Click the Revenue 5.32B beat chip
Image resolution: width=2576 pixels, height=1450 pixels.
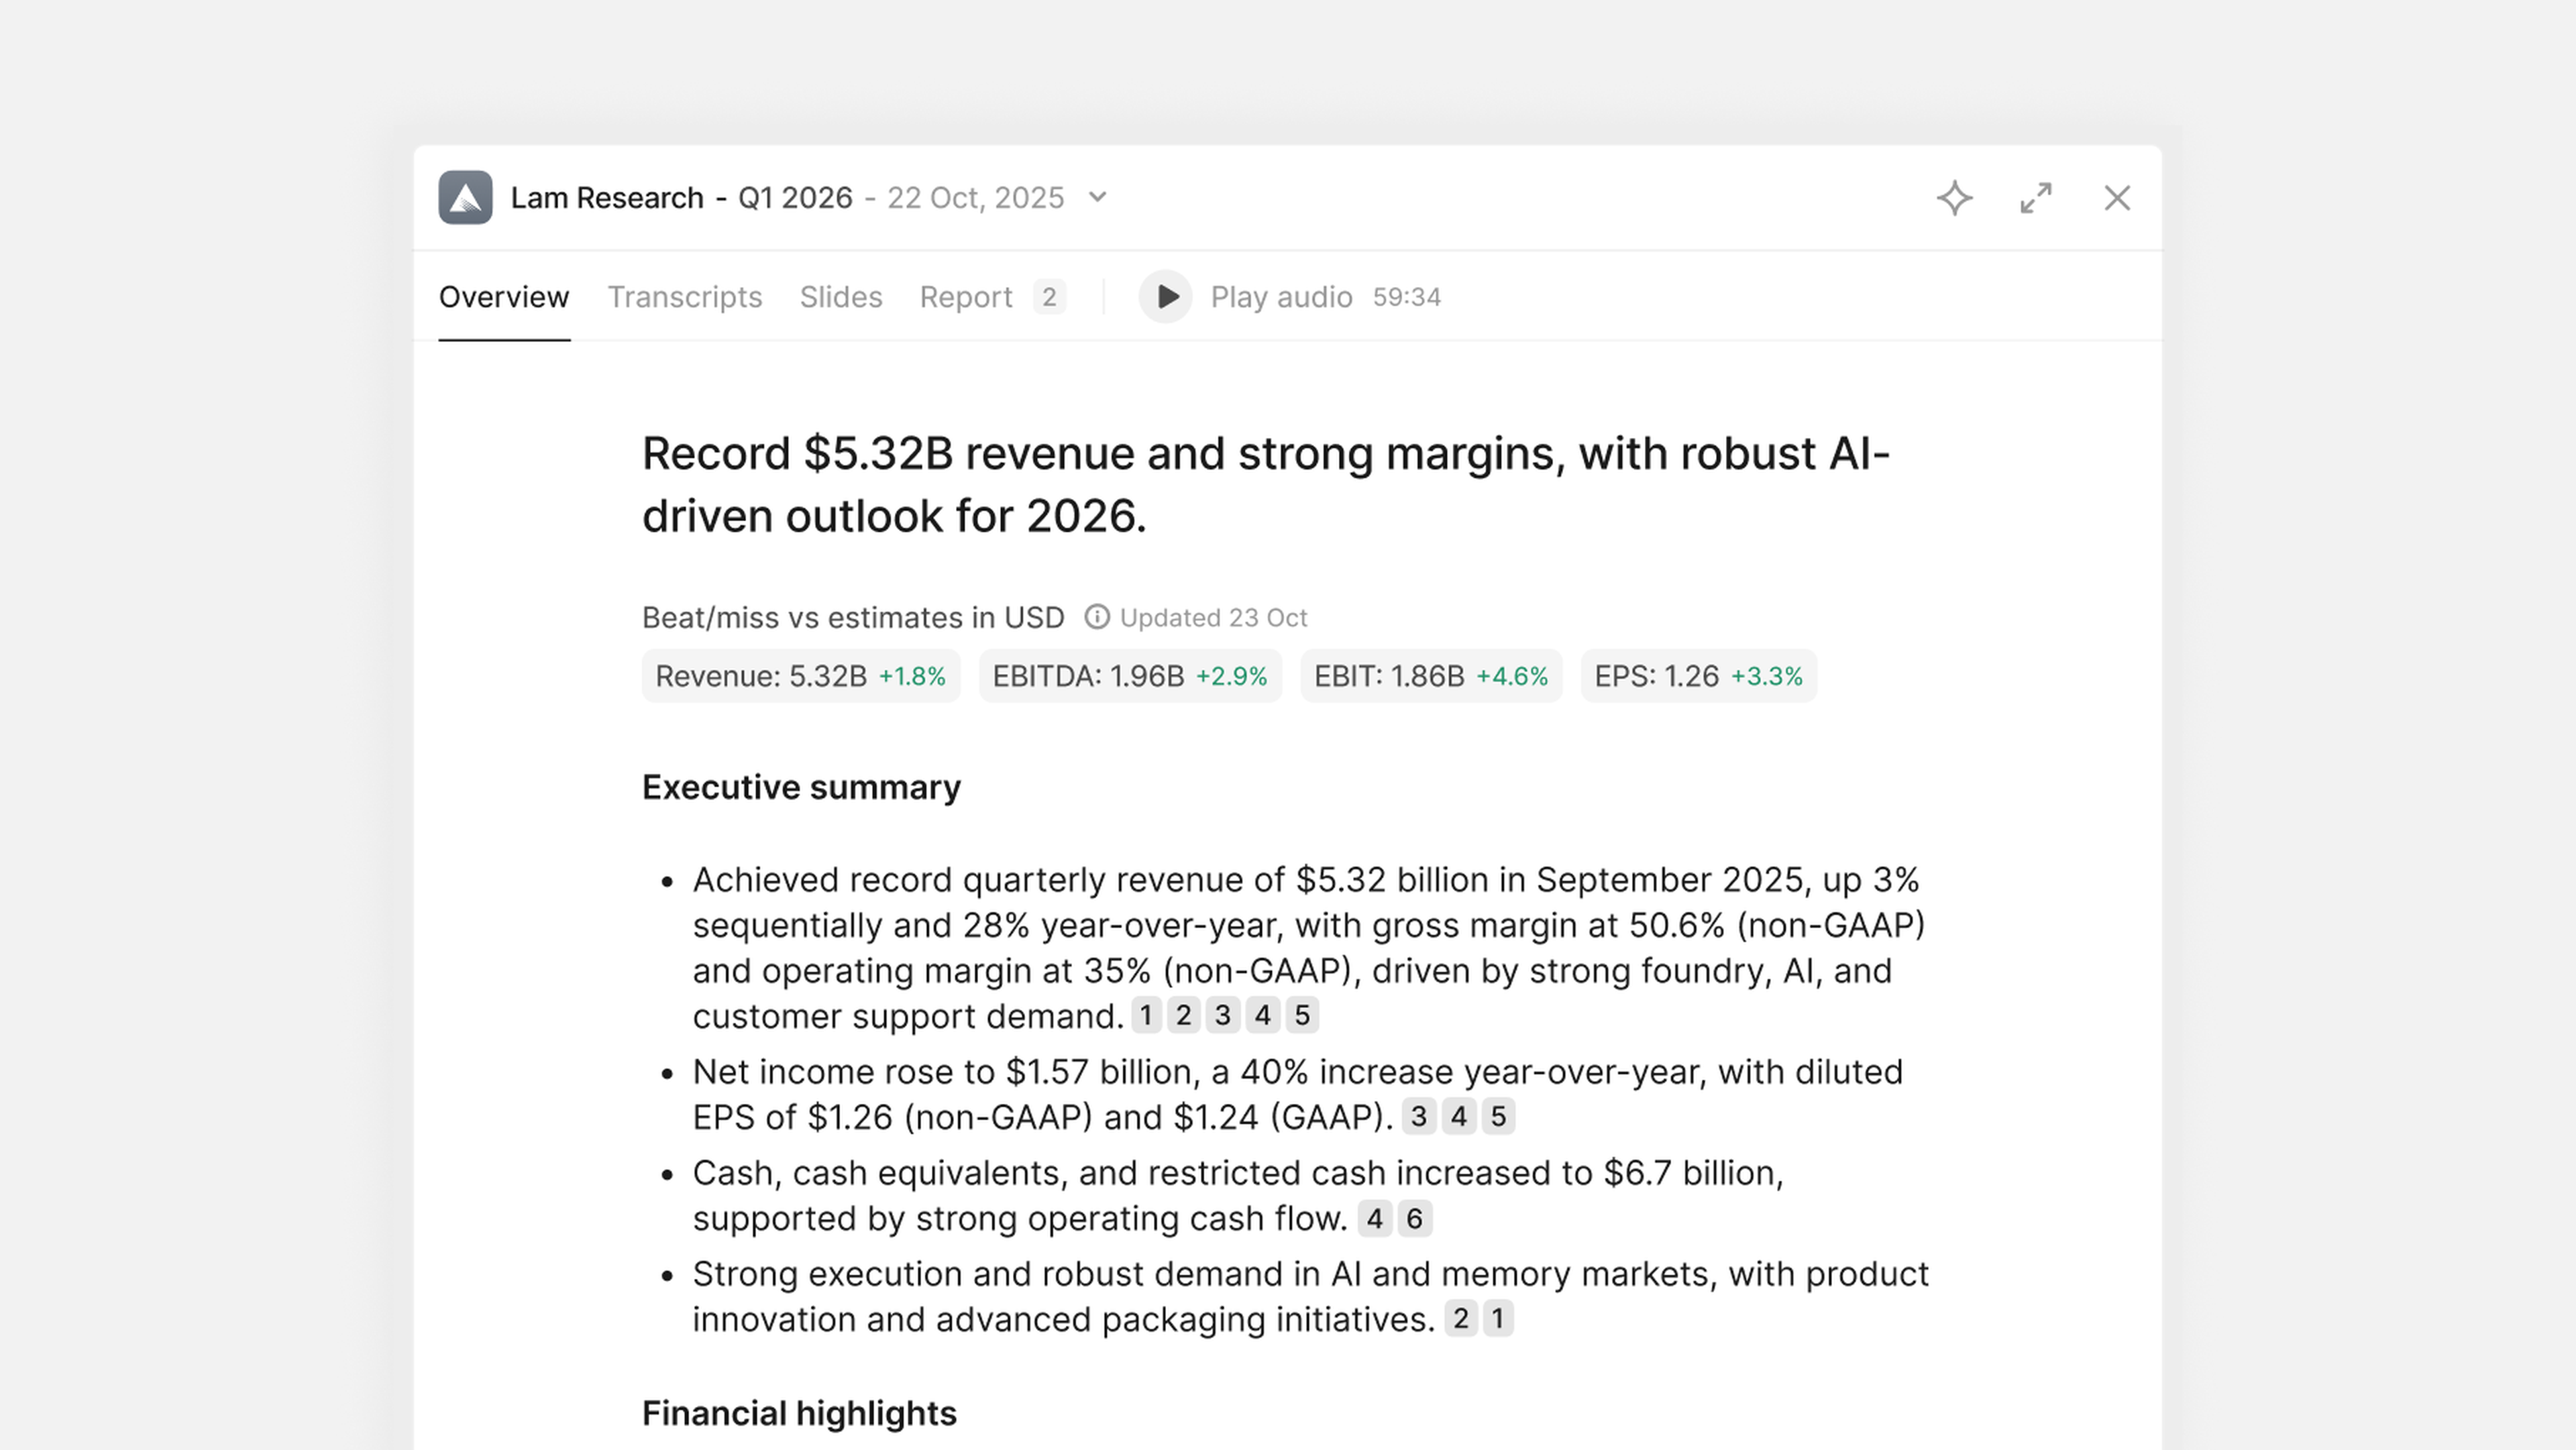[799, 676]
